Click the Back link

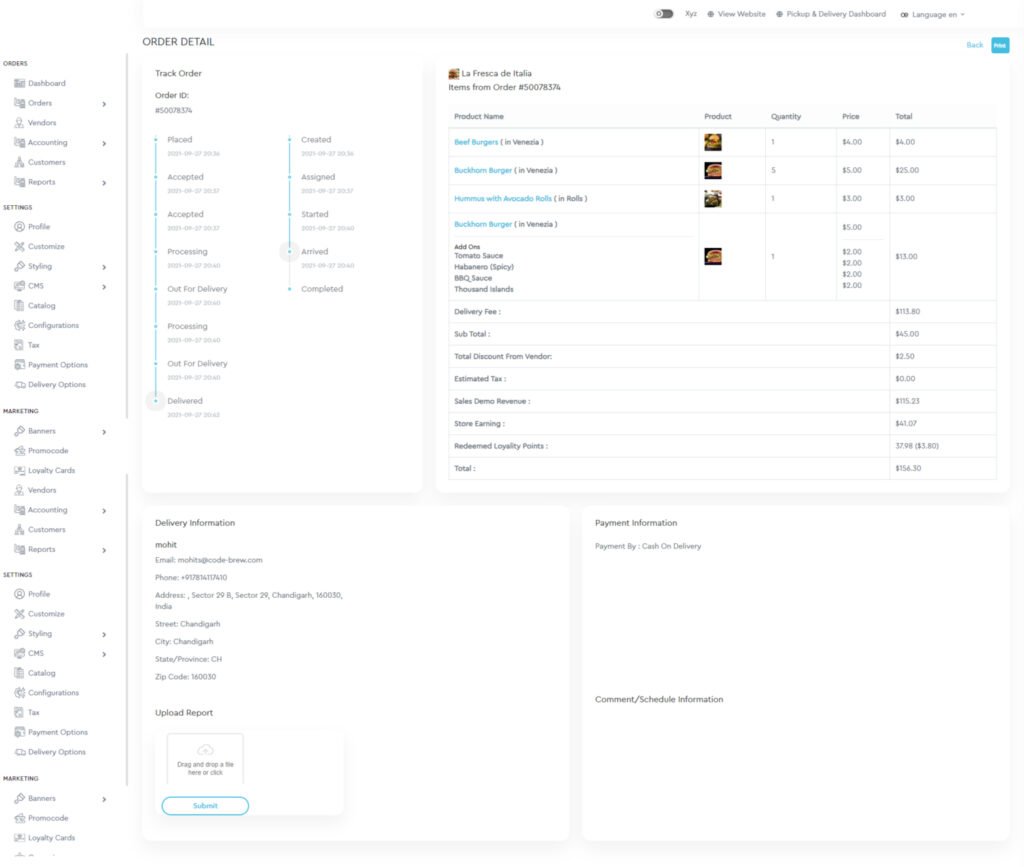[x=974, y=45]
